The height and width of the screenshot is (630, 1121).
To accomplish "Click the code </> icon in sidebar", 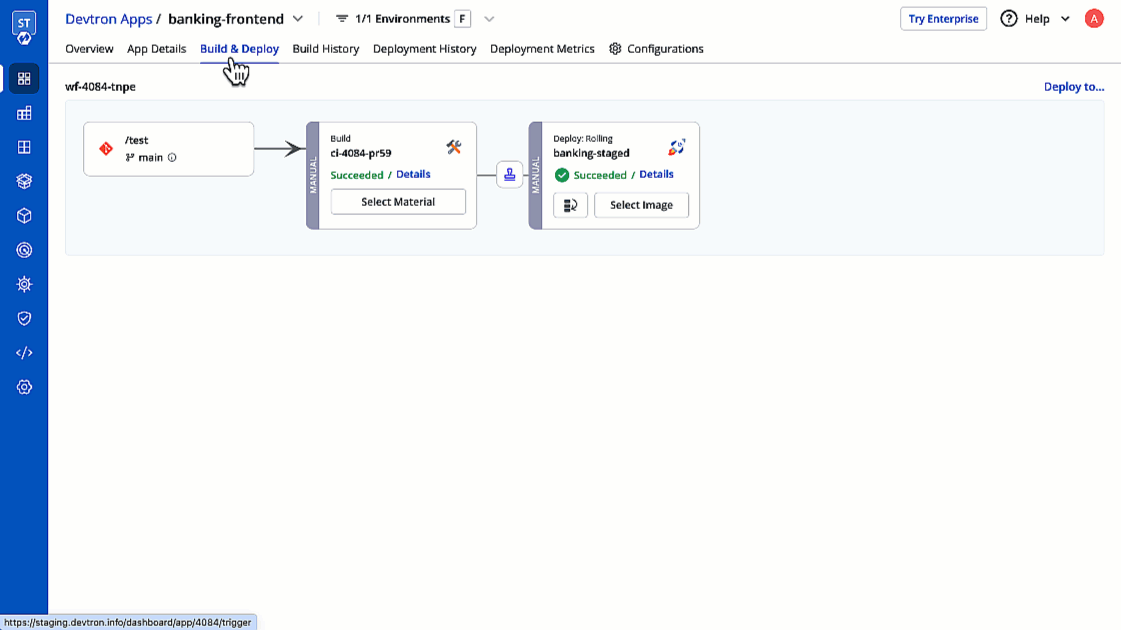I will point(24,352).
